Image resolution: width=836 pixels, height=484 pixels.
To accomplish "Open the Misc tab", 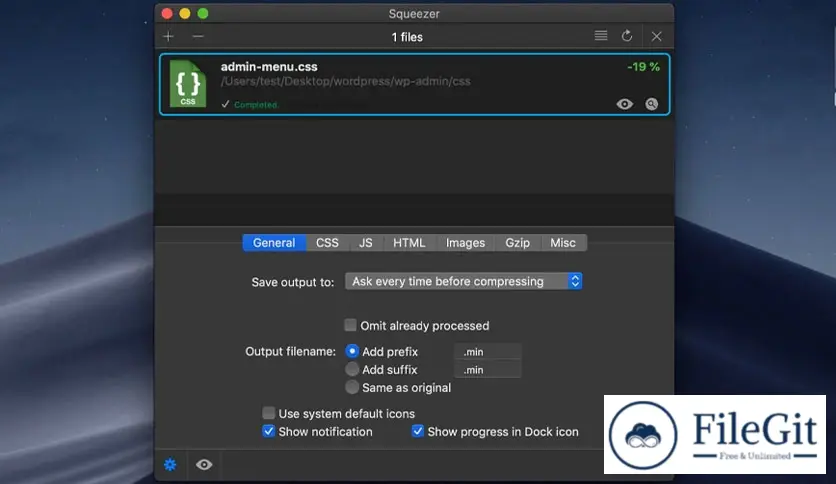I will coord(563,243).
